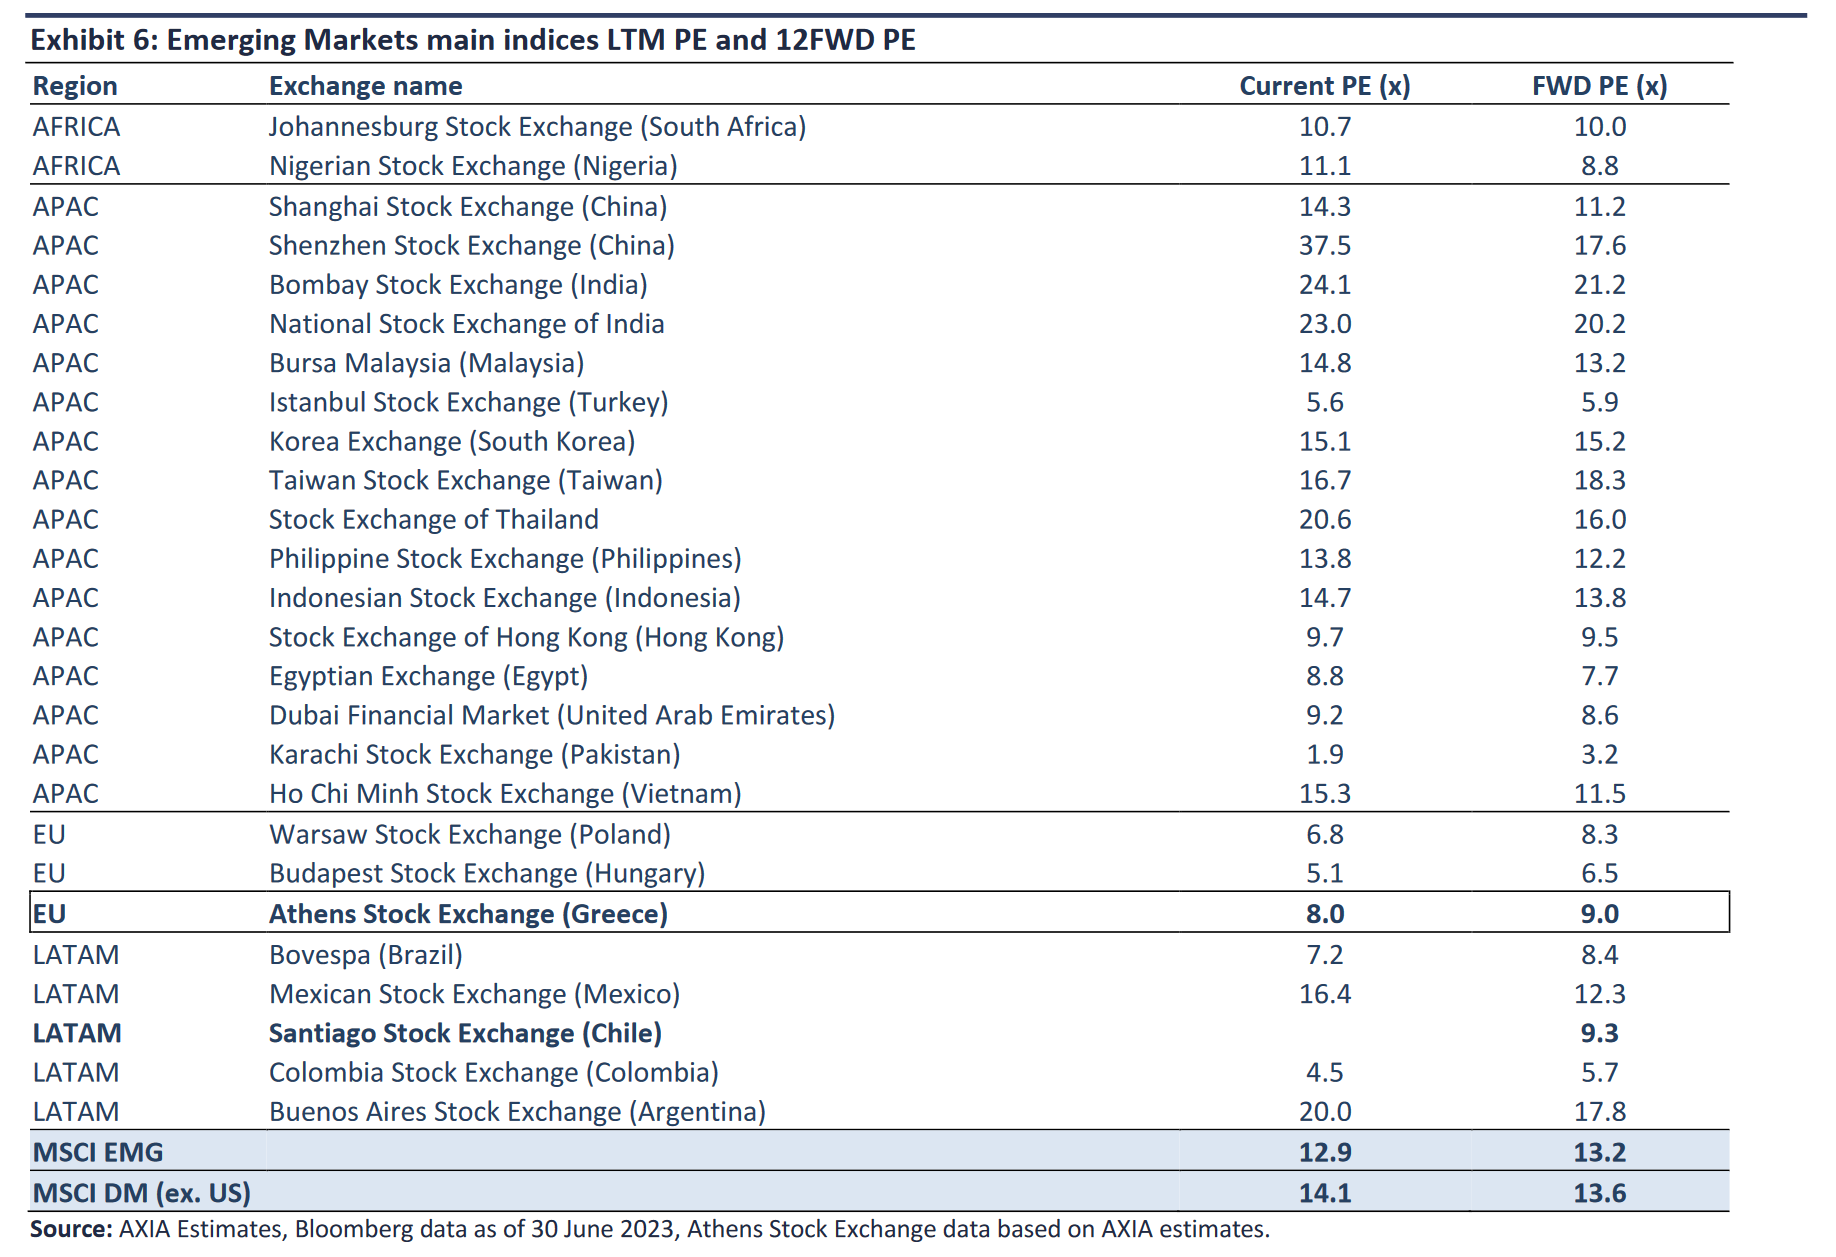This screenshot has height=1257, width=1836.
Task: Click MSCI EMG current PE 12.9
Action: 1325,1152
